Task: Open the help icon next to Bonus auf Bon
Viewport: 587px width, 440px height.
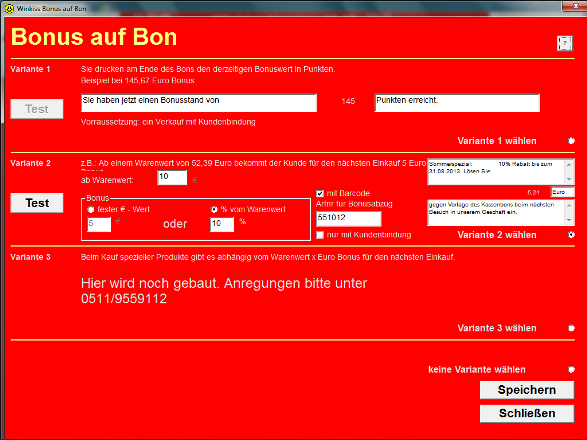Action: [x=565, y=43]
